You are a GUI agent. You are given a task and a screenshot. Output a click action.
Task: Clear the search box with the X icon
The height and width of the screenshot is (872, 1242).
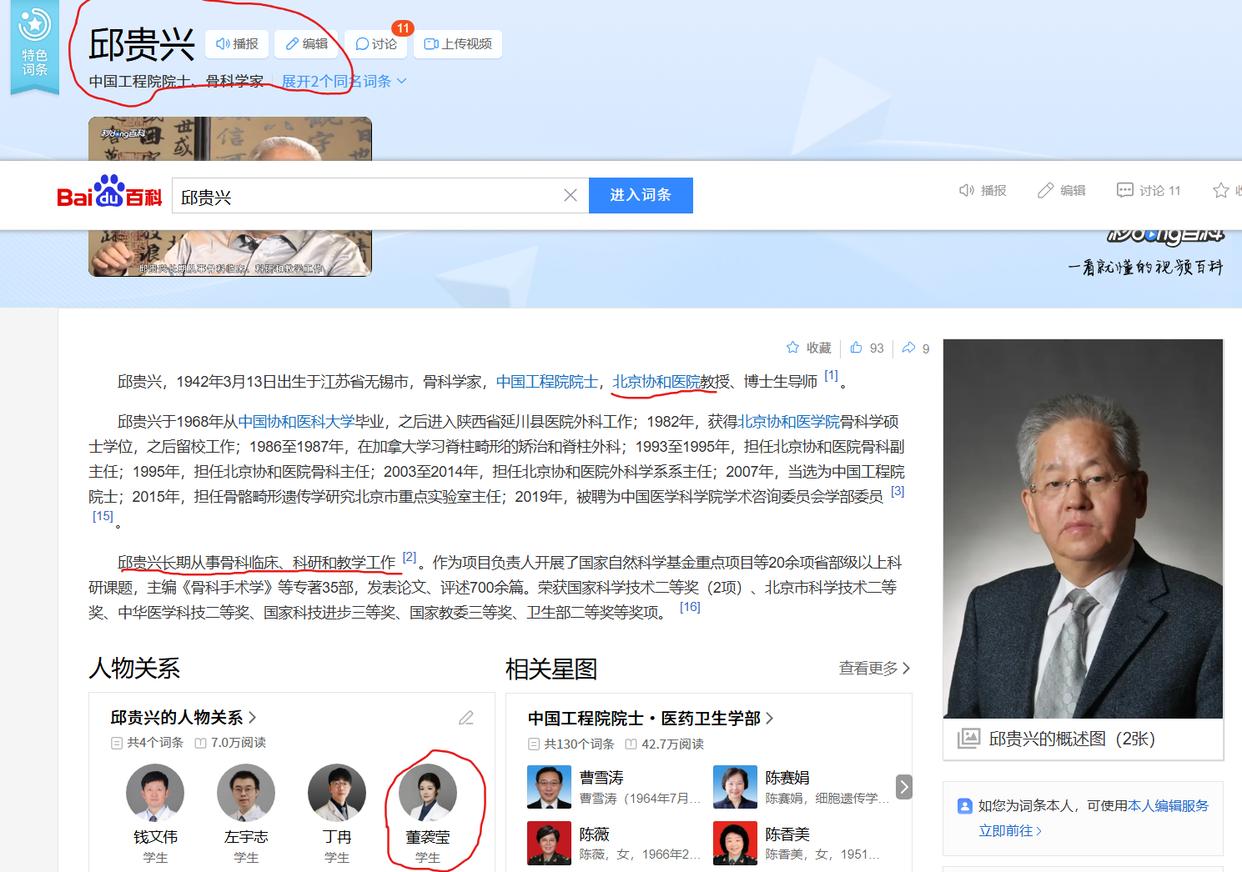[570, 196]
